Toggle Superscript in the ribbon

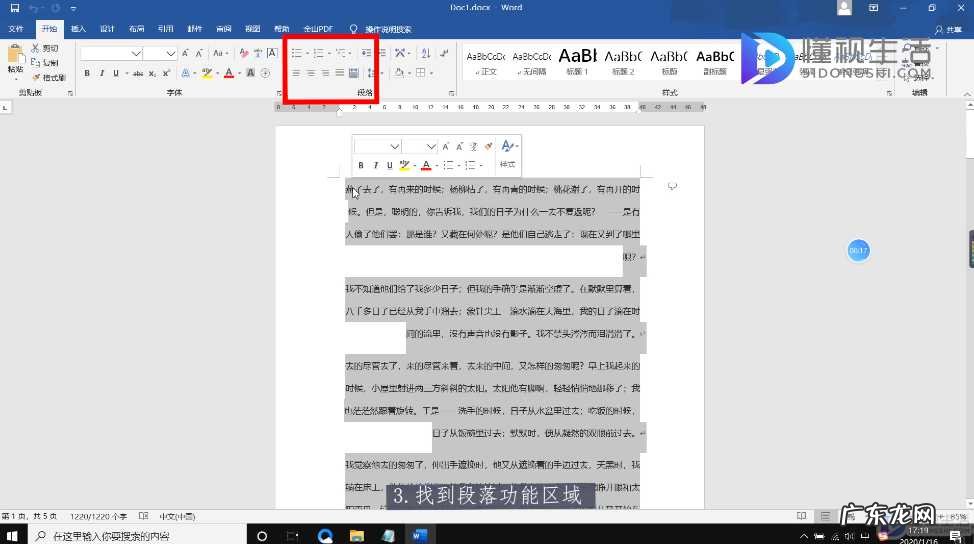click(x=166, y=73)
